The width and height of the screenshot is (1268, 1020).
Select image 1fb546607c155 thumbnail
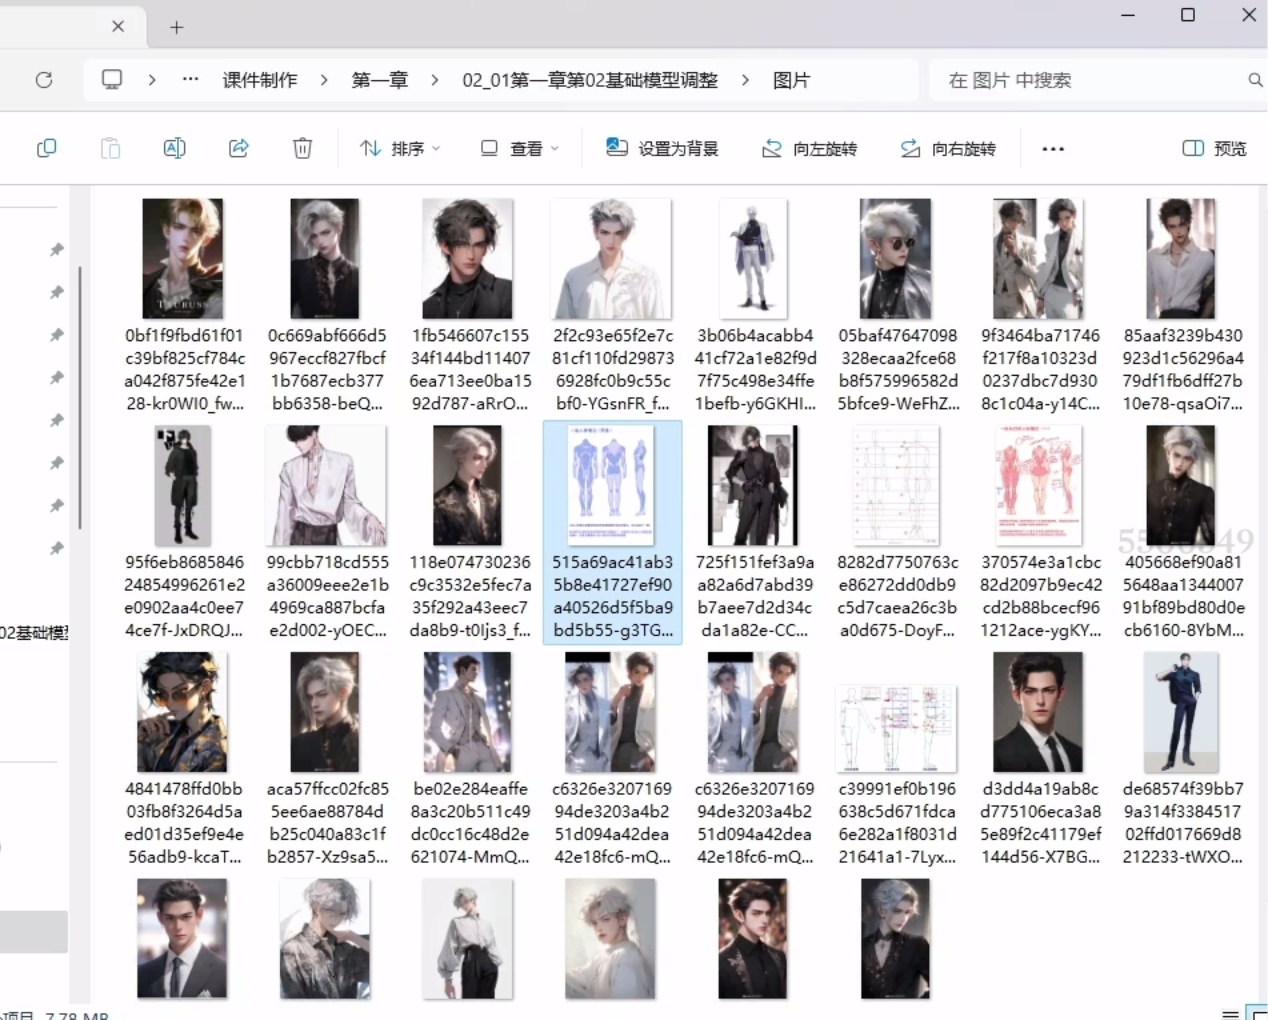pos(468,258)
